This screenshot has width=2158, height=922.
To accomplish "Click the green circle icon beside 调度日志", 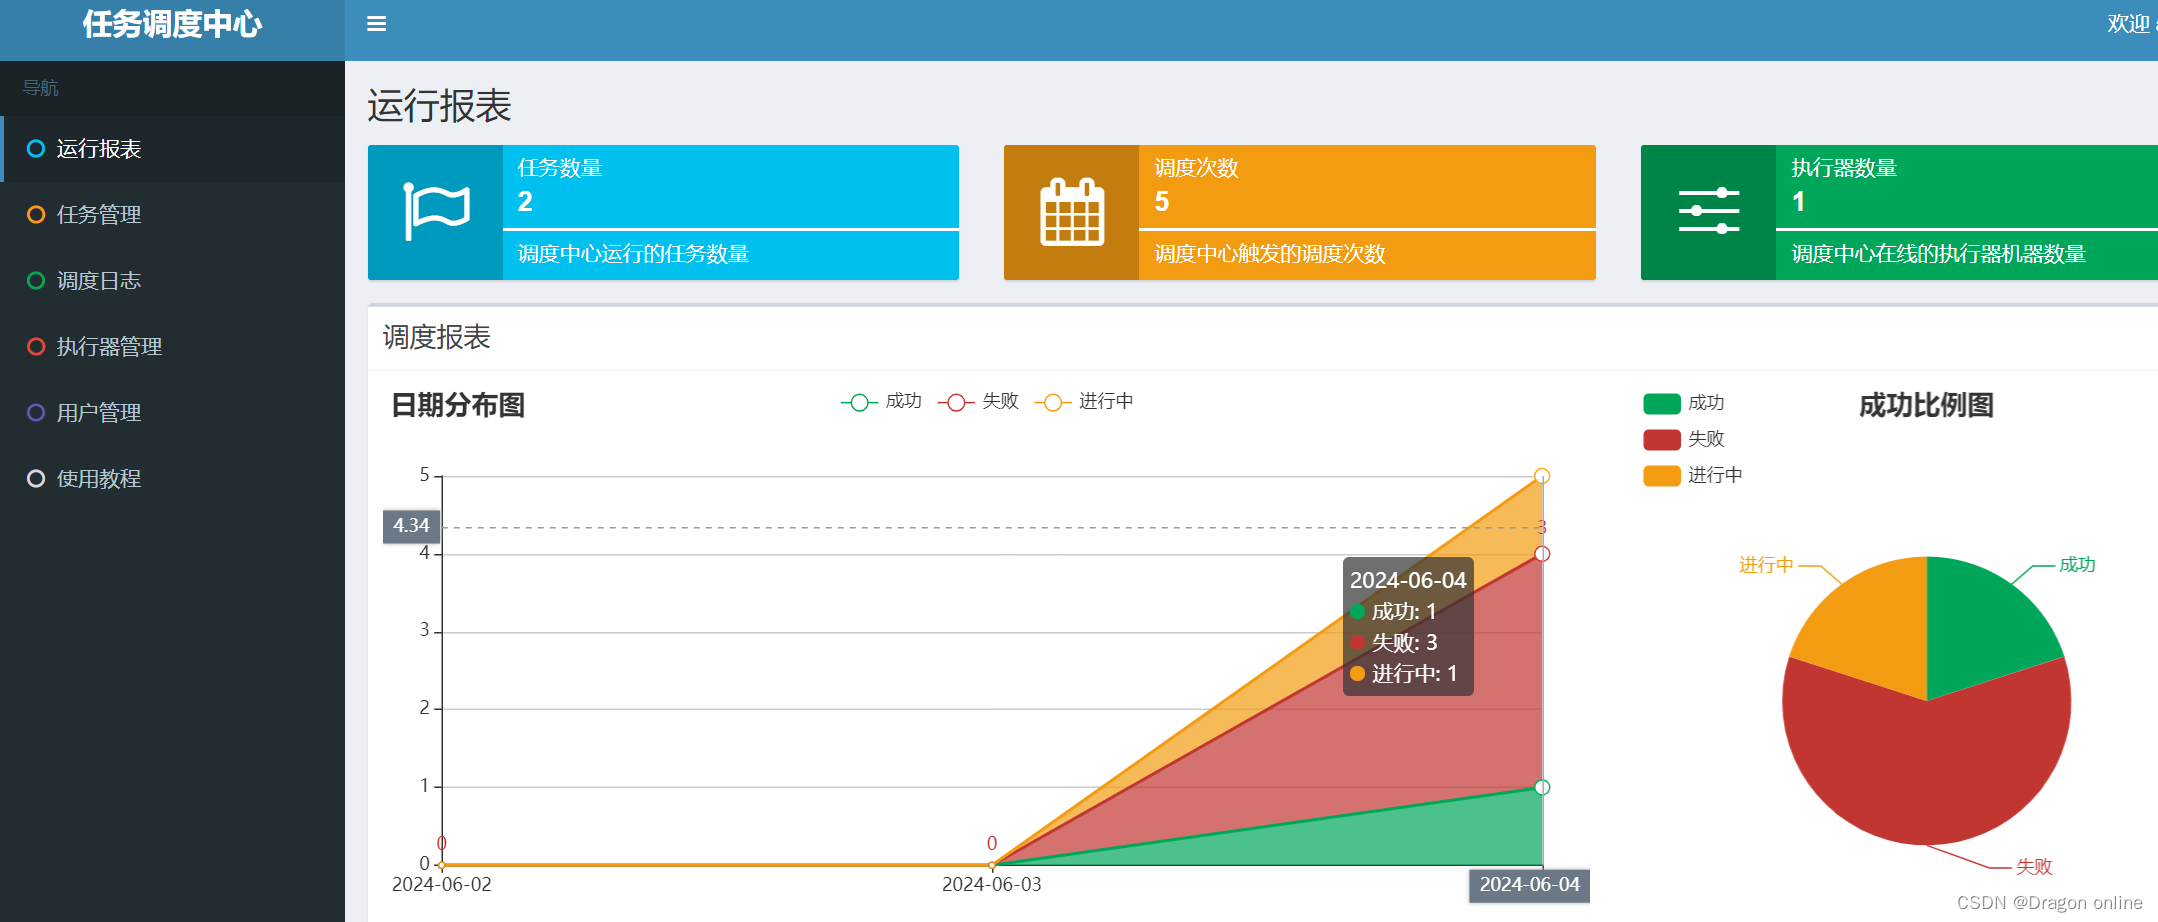I will [36, 281].
